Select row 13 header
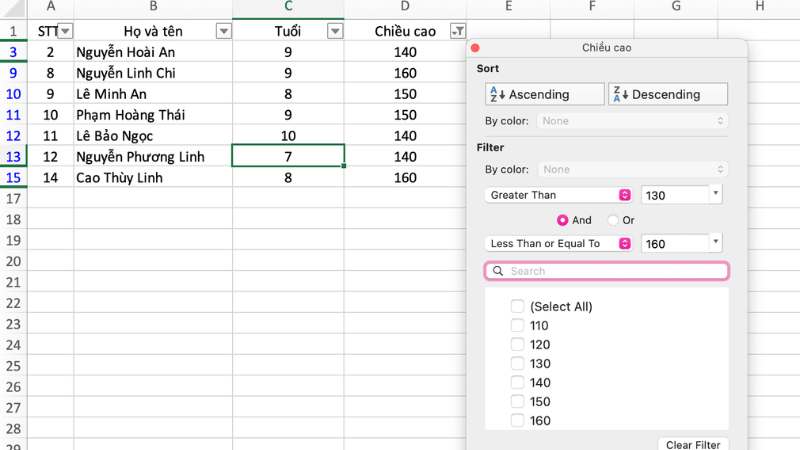The height and width of the screenshot is (450, 800). tap(13, 157)
